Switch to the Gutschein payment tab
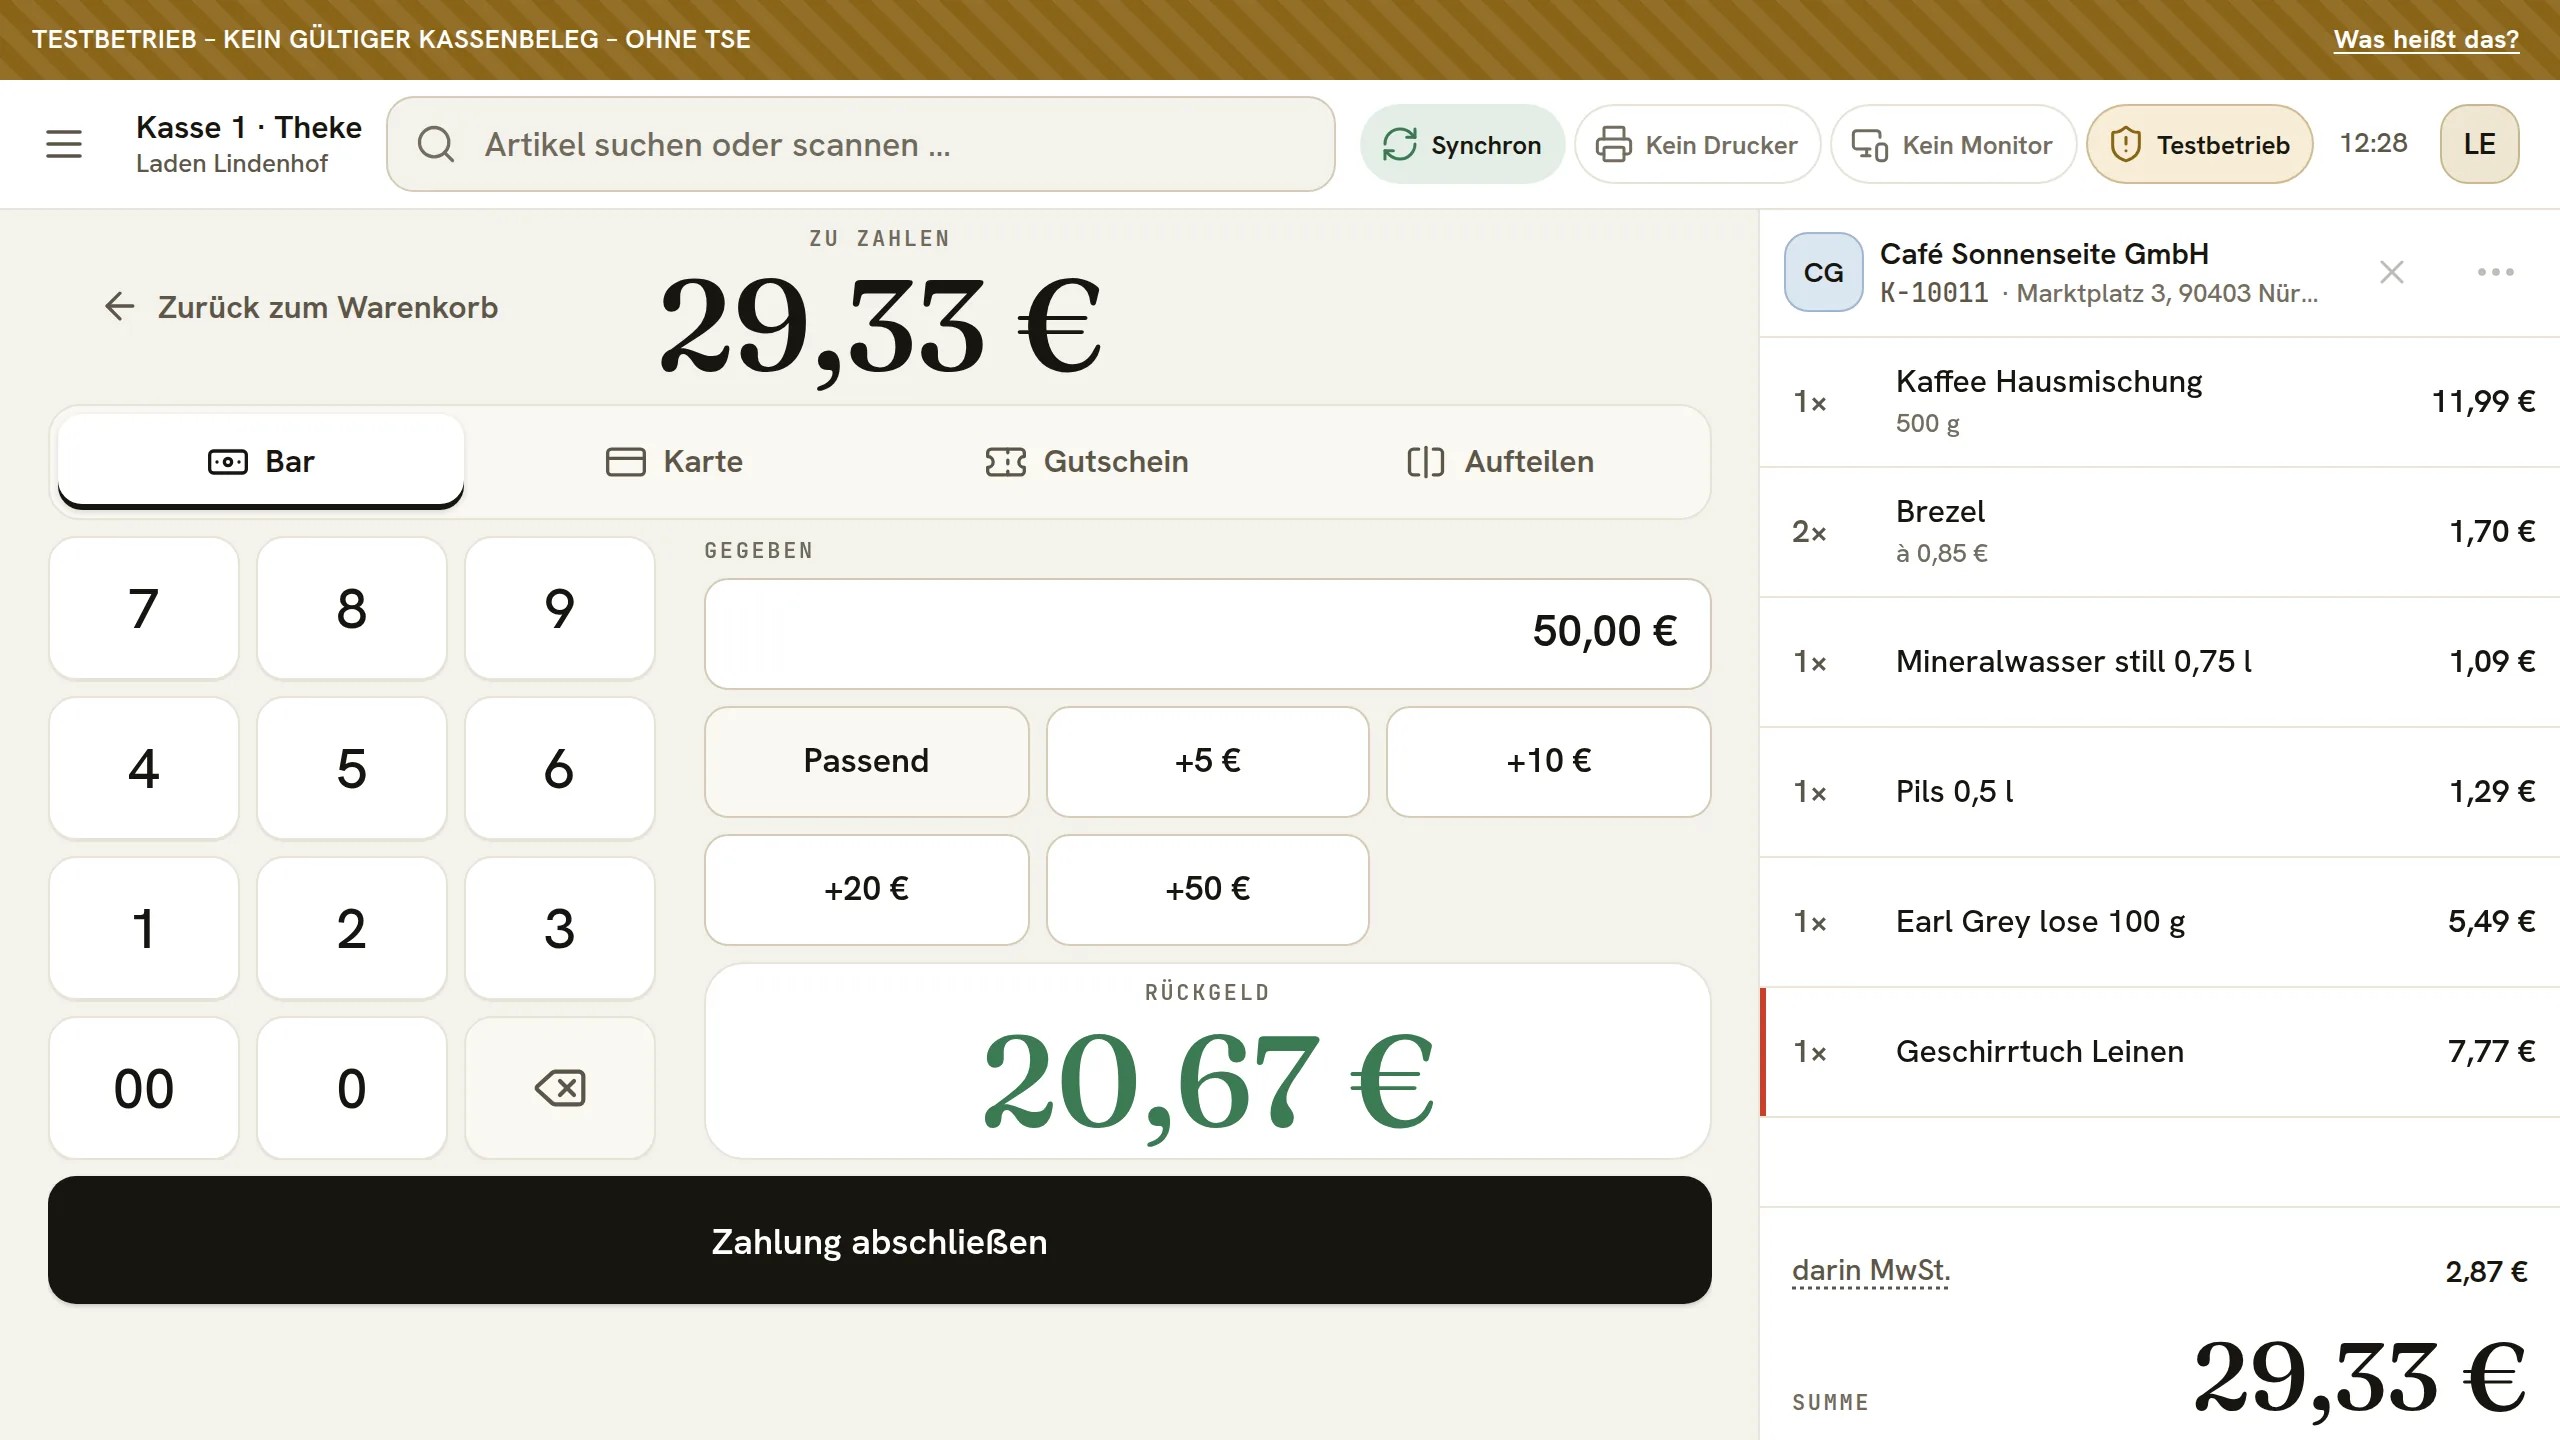Viewport: 2560px width, 1440px height. pos(1087,461)
